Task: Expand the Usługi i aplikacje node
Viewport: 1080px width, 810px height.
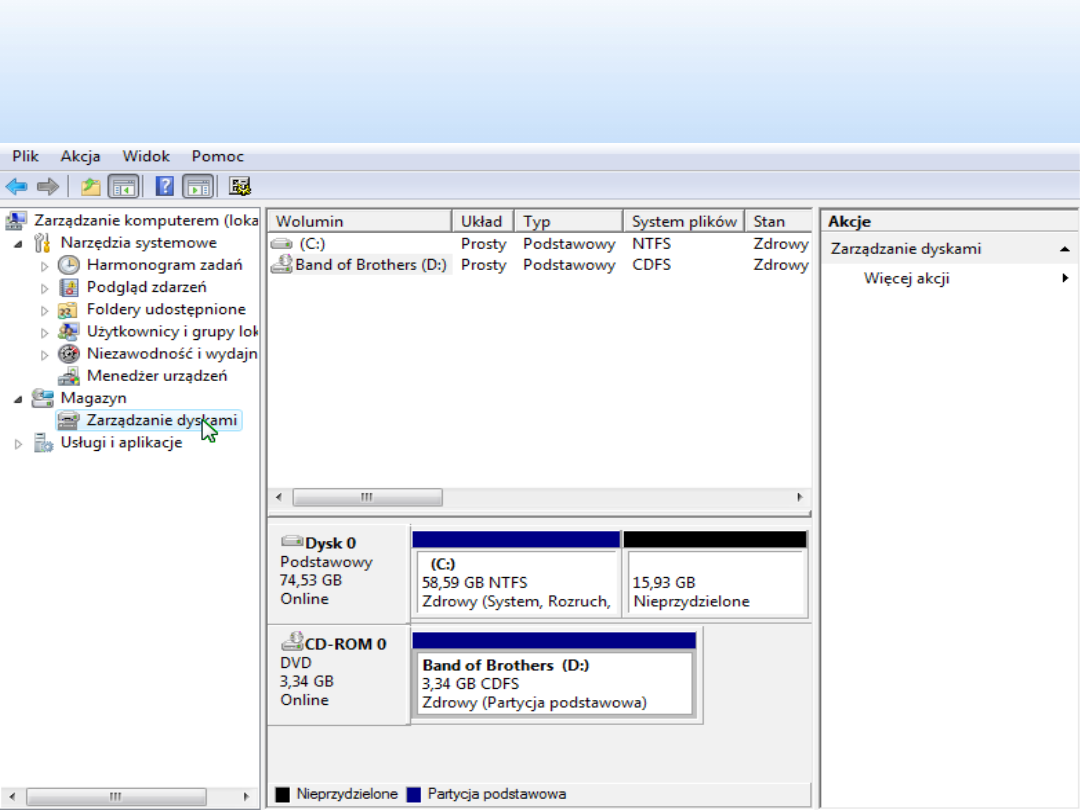Action: (18, 443)
